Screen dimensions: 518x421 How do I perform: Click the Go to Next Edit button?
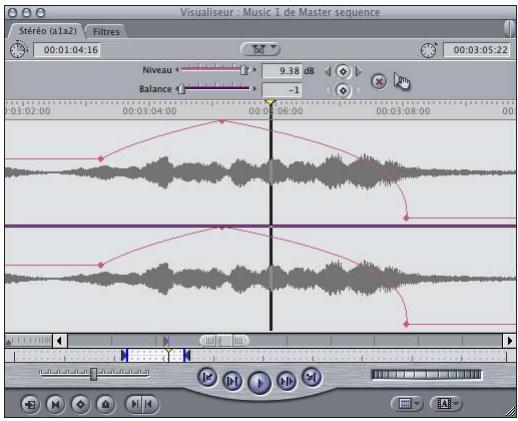tap(312, 377)
